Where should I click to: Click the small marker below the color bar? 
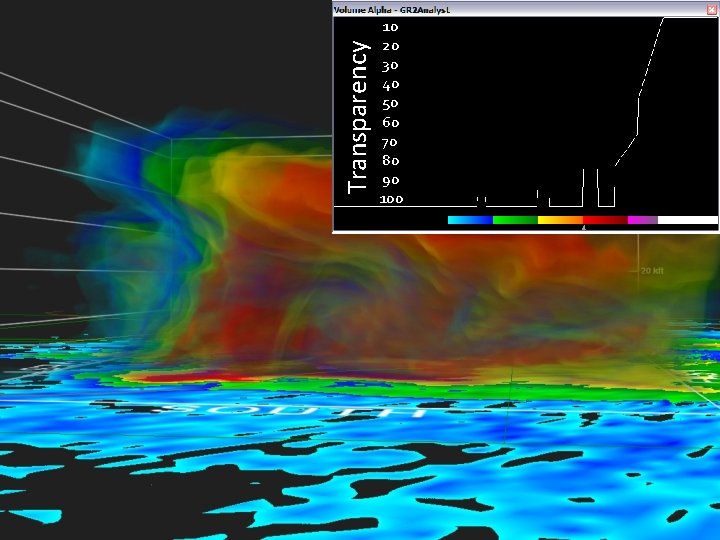click(x=584, y=227)
